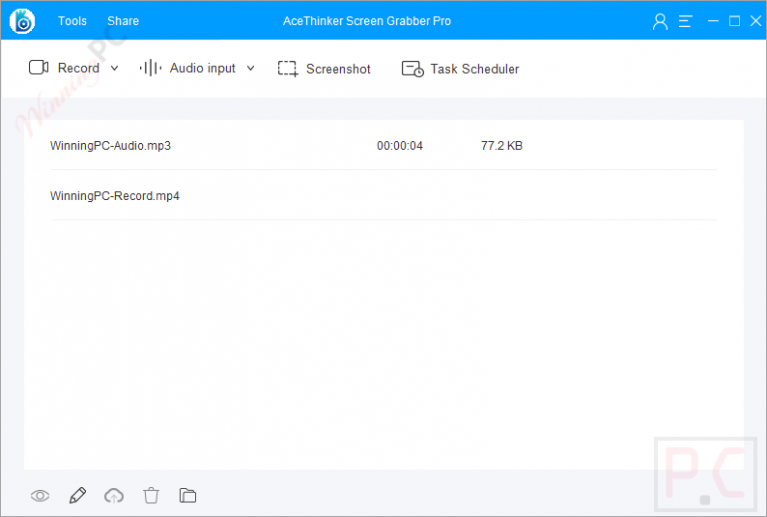767x517 pixels.
Task: Click the AceThinker app logo icon
Action: 22,21
